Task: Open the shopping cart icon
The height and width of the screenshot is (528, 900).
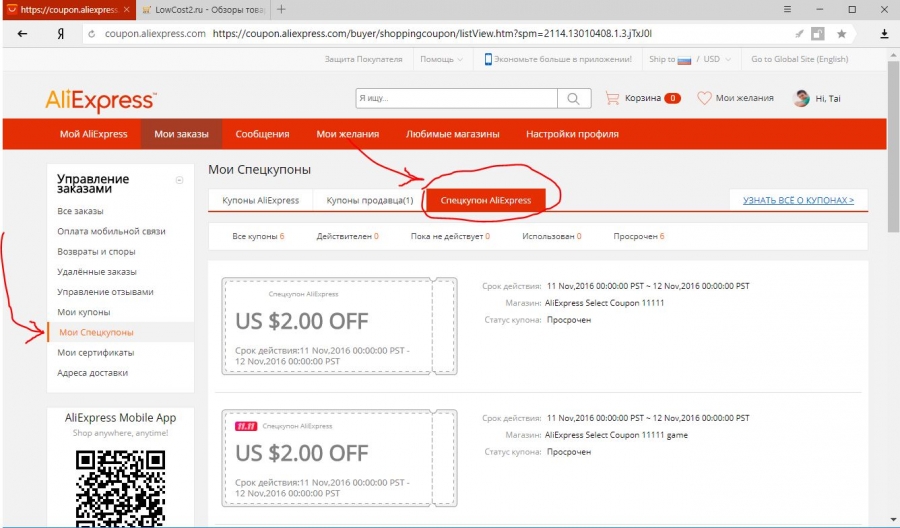Action: [612, 98]
